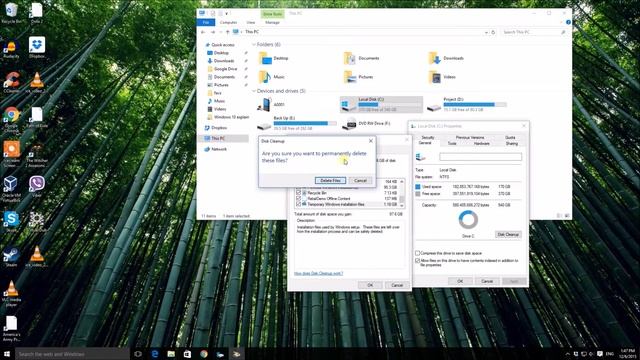Image resolution: width=640 pixels, height=360 pixels.
Task: Click the Refresh button next to address bar
Action: 493,32
